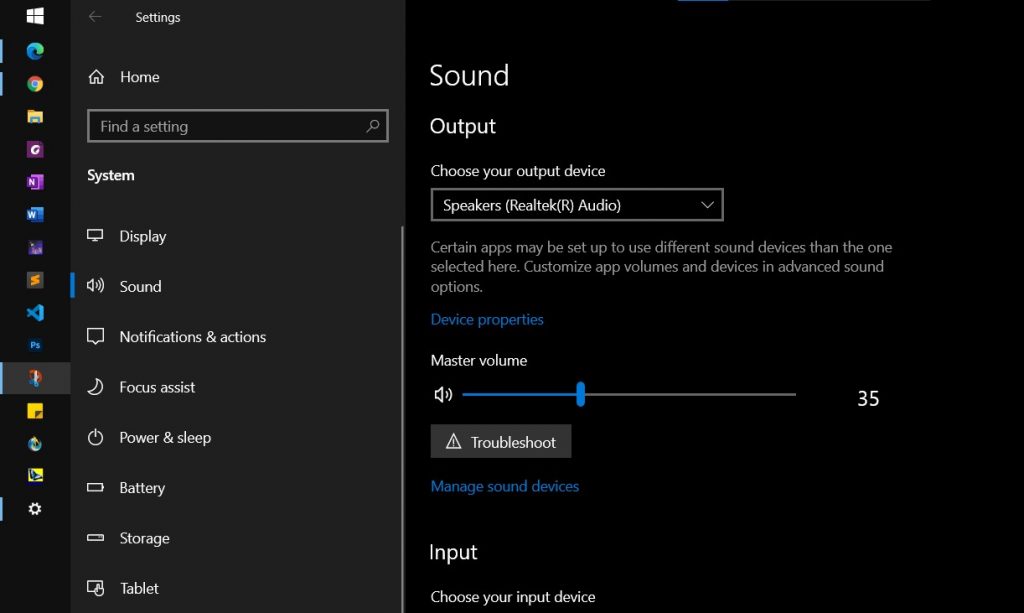The height and width of the screenshot is (613, 1024).
Task: Click the System section heading
Action: [111, 175]
